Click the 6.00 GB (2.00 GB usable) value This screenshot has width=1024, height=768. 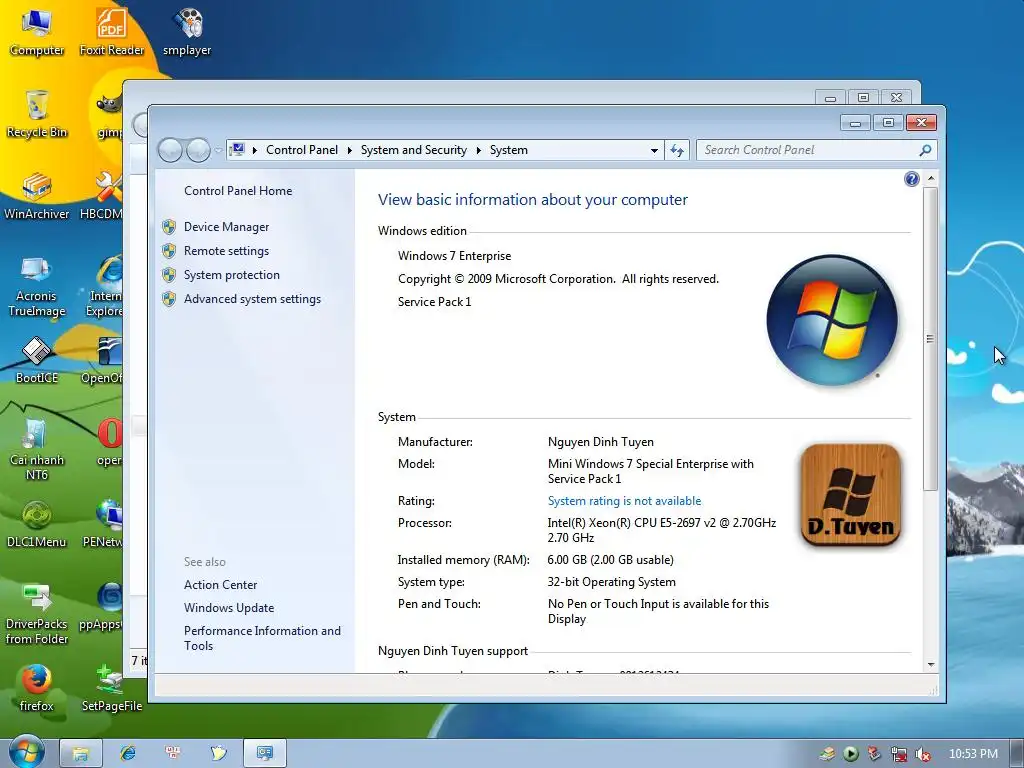click(x=611, y=560)
